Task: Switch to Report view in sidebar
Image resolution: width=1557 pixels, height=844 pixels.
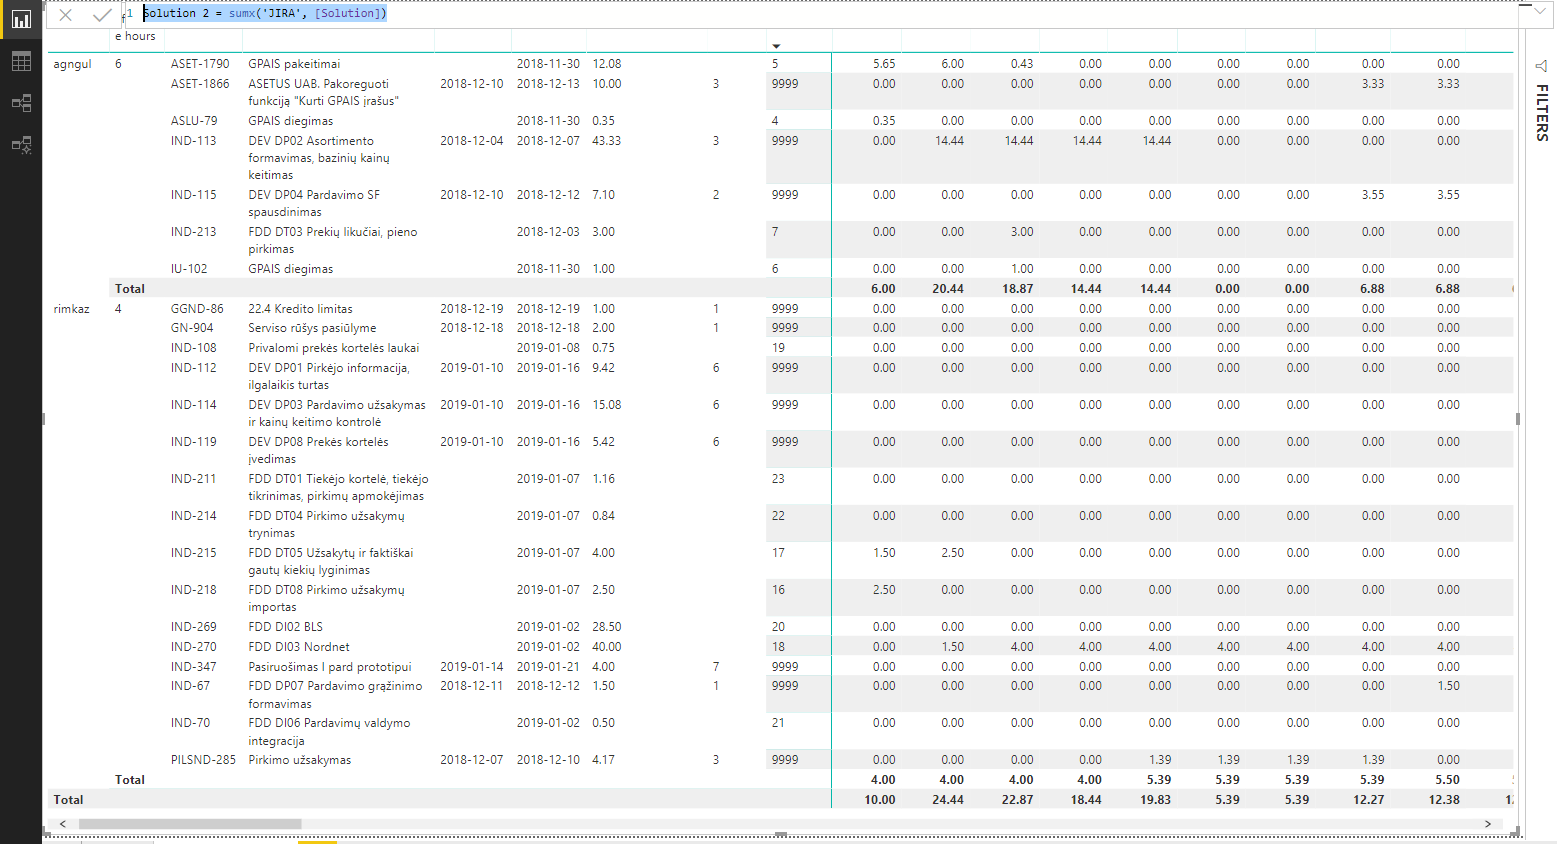Action: click(21, 19)
